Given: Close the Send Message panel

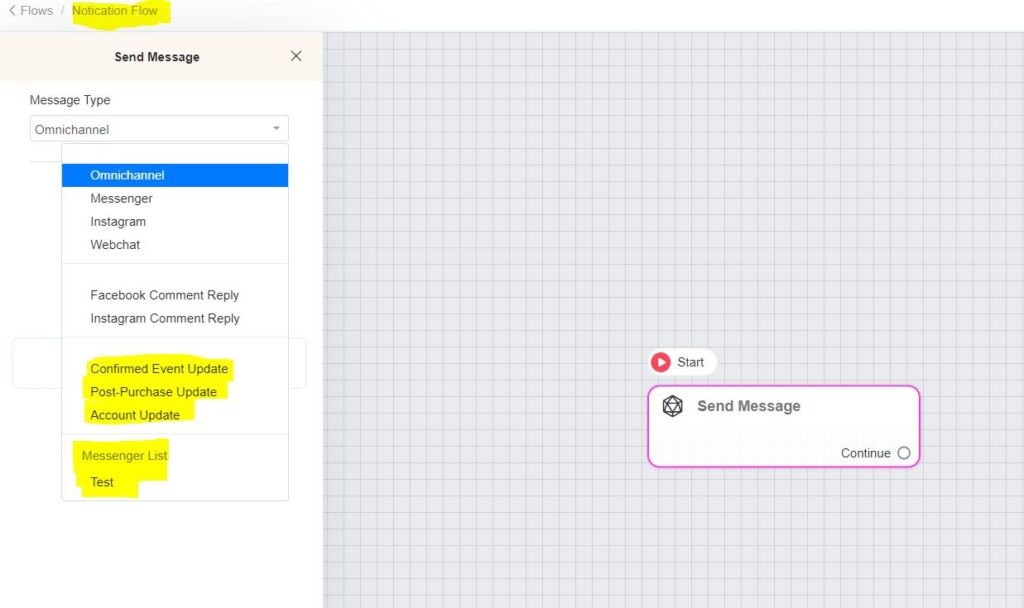Looking at the screenshot, I should coord(296,56).
